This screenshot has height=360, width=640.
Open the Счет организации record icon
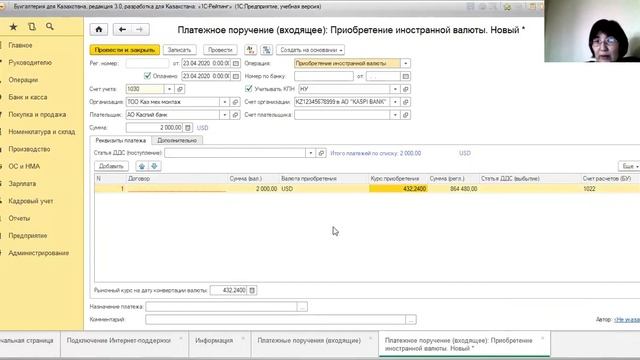pos(405,102)
